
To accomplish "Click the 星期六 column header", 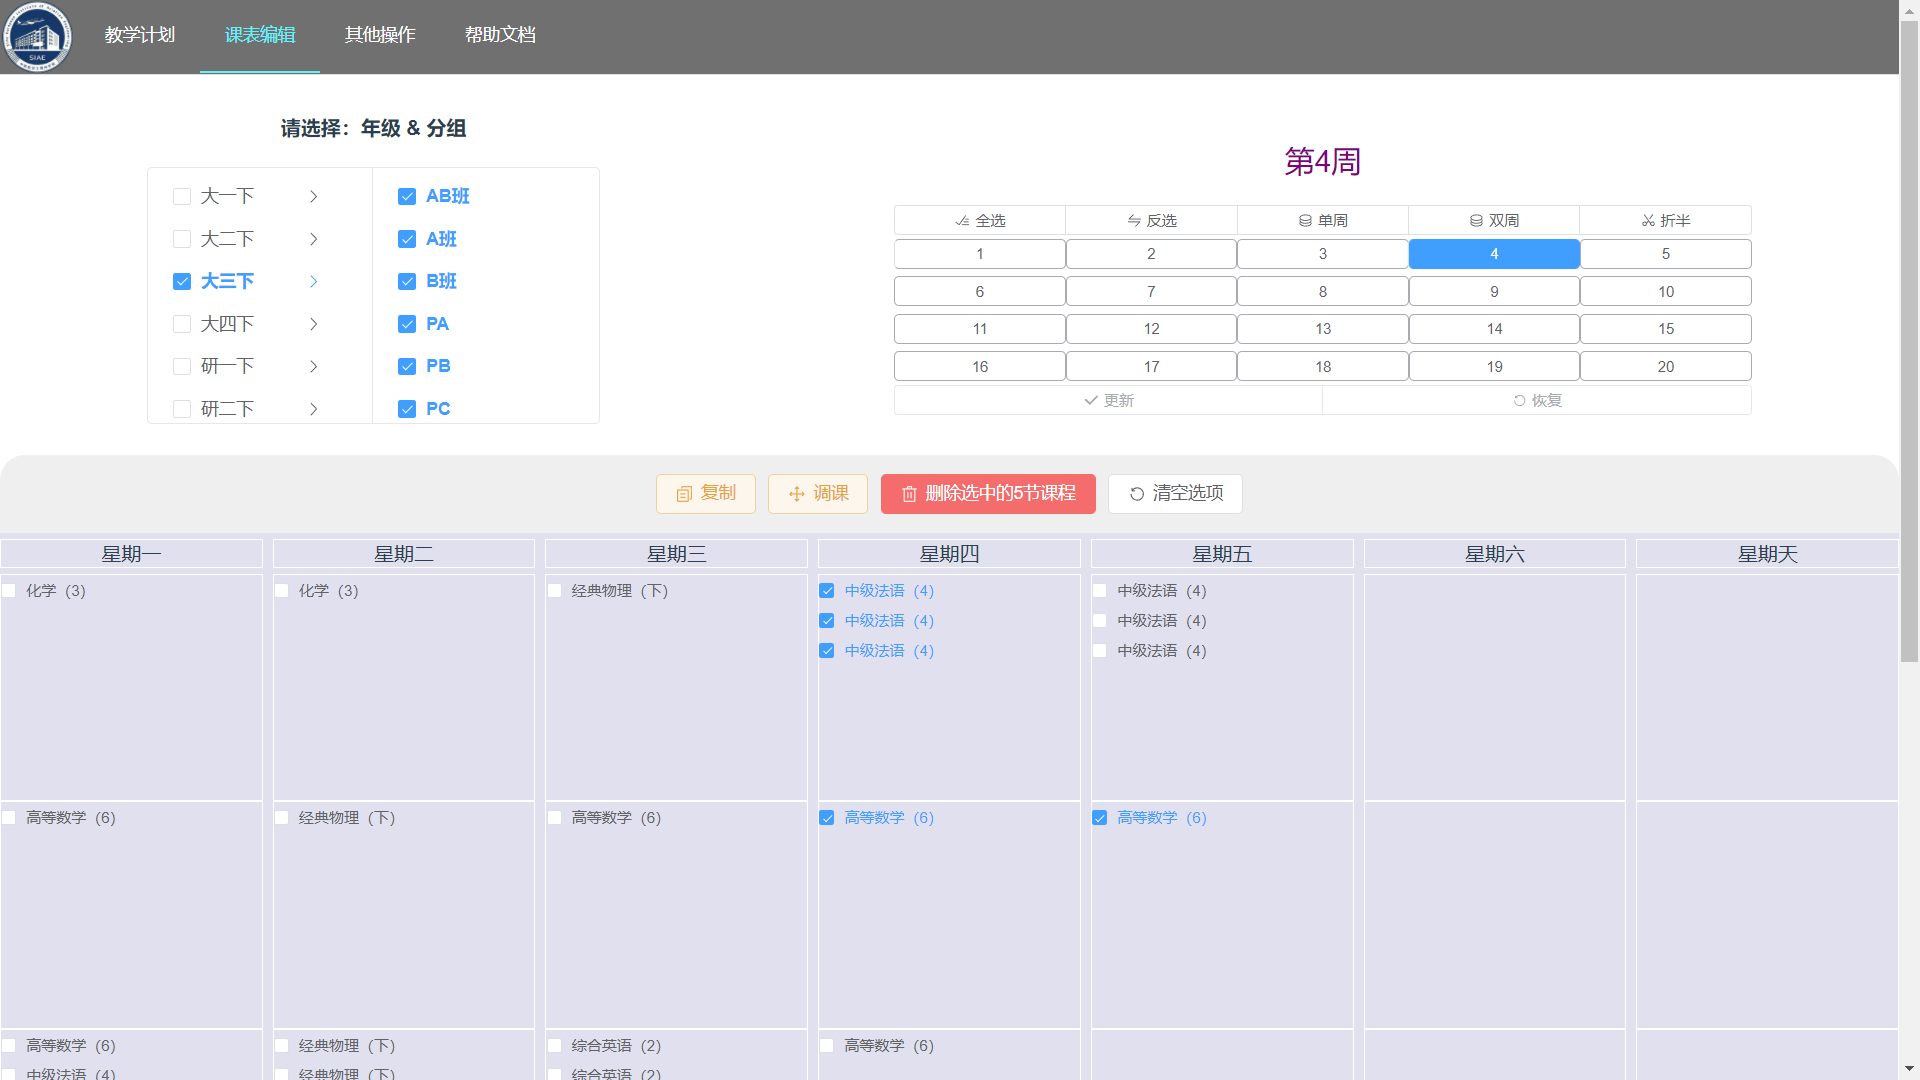I will point(1495,554).
